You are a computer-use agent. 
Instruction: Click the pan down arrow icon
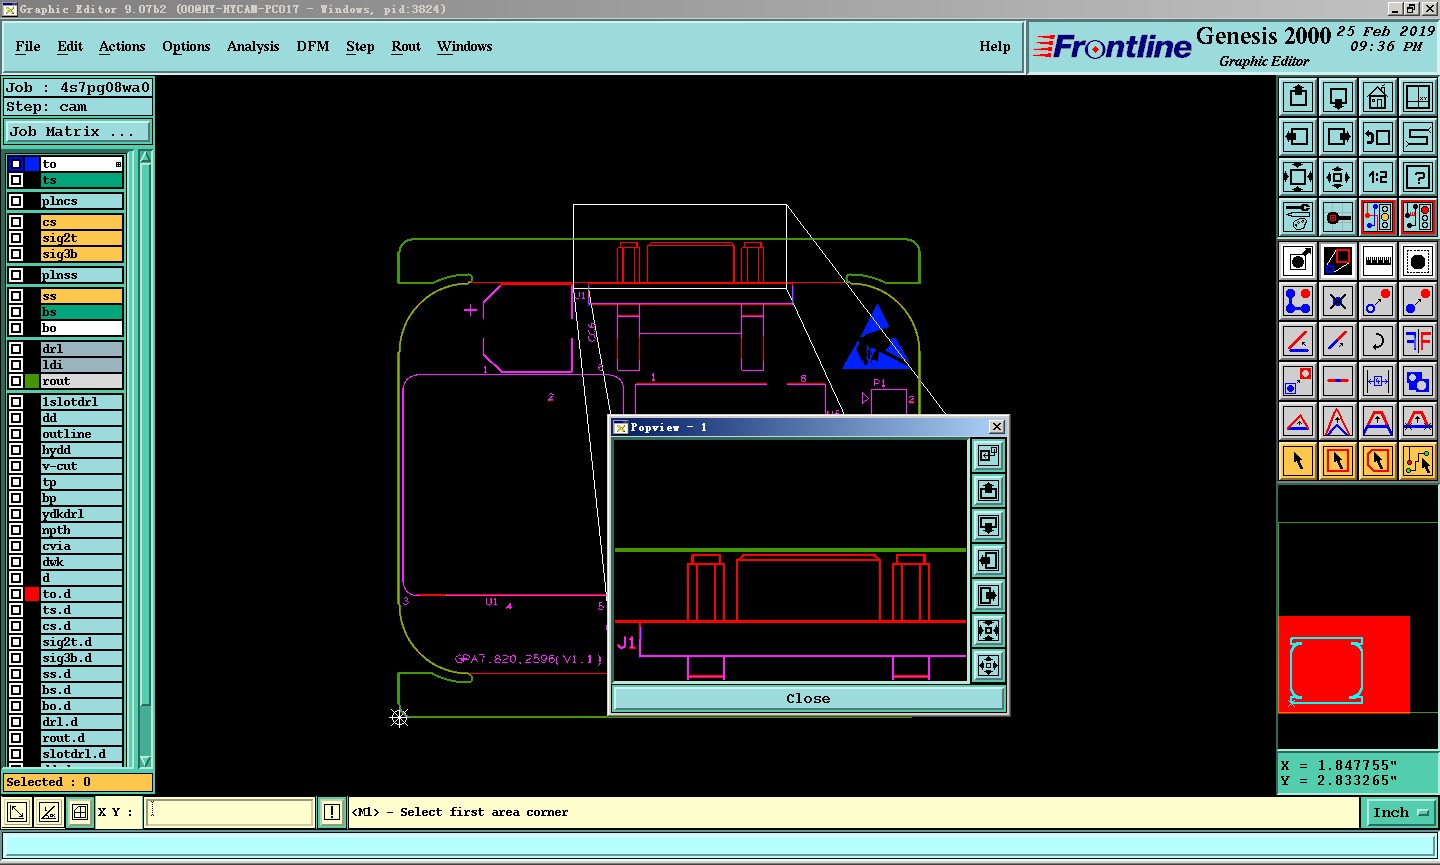coord(1338,97)
